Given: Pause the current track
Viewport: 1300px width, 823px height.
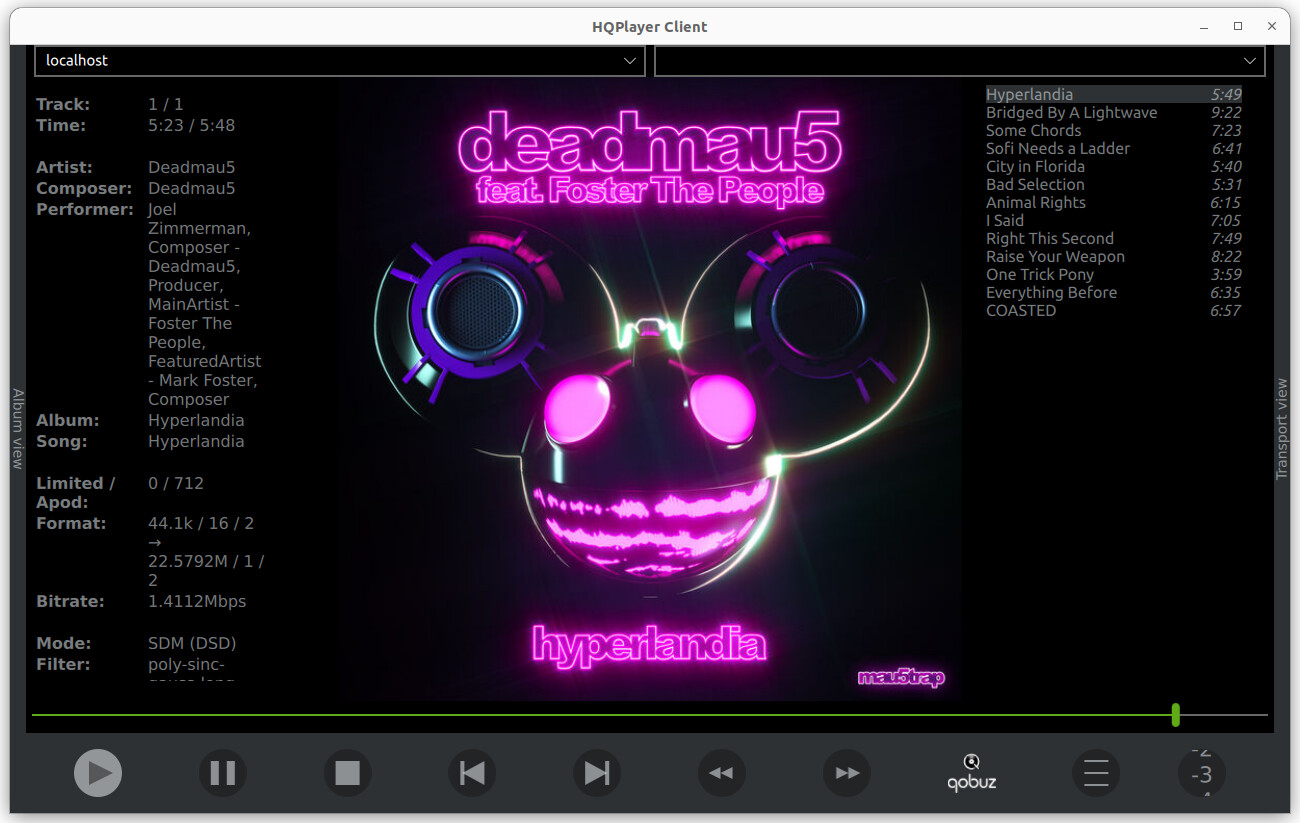Looking at the screenshot, I should click(x=223, y=773).
